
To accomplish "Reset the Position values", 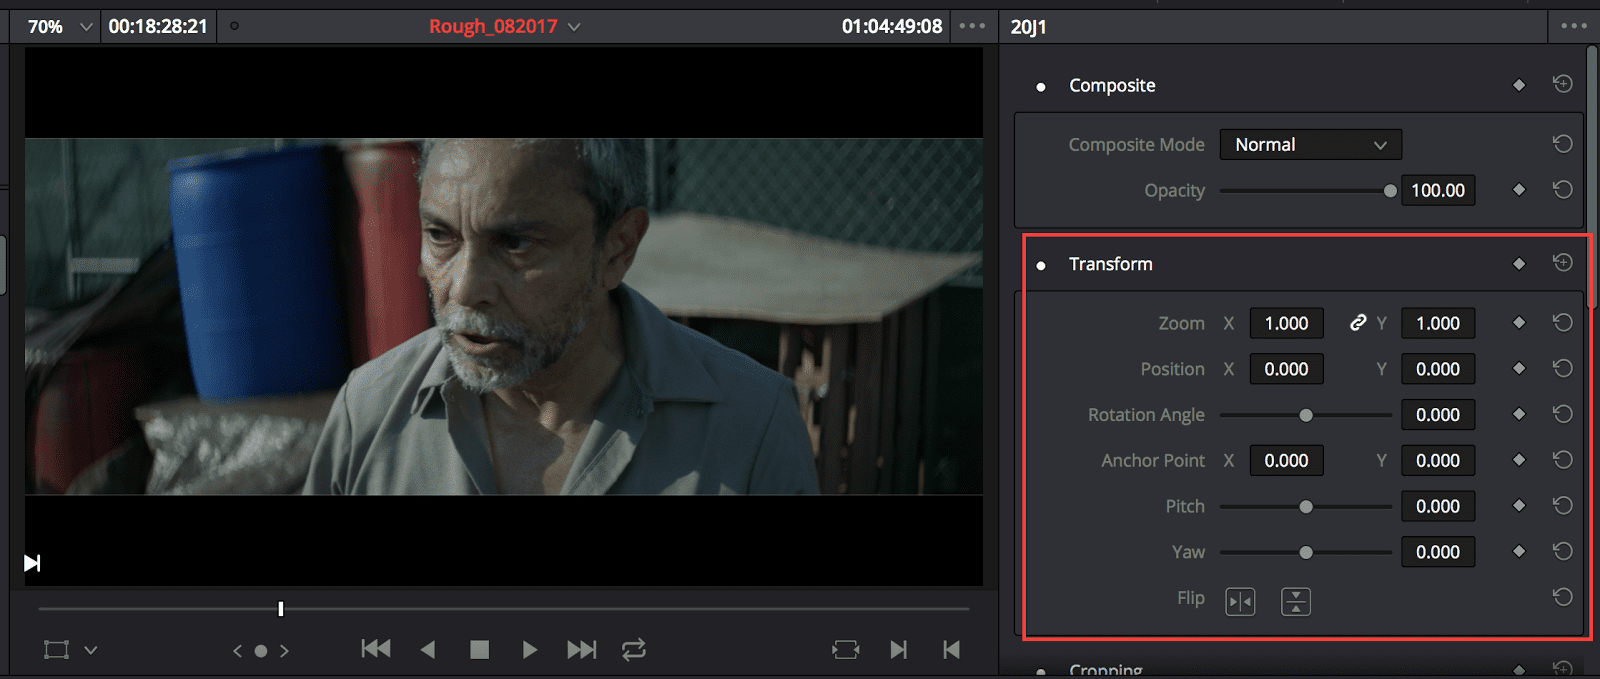I will coord(1562,368).
